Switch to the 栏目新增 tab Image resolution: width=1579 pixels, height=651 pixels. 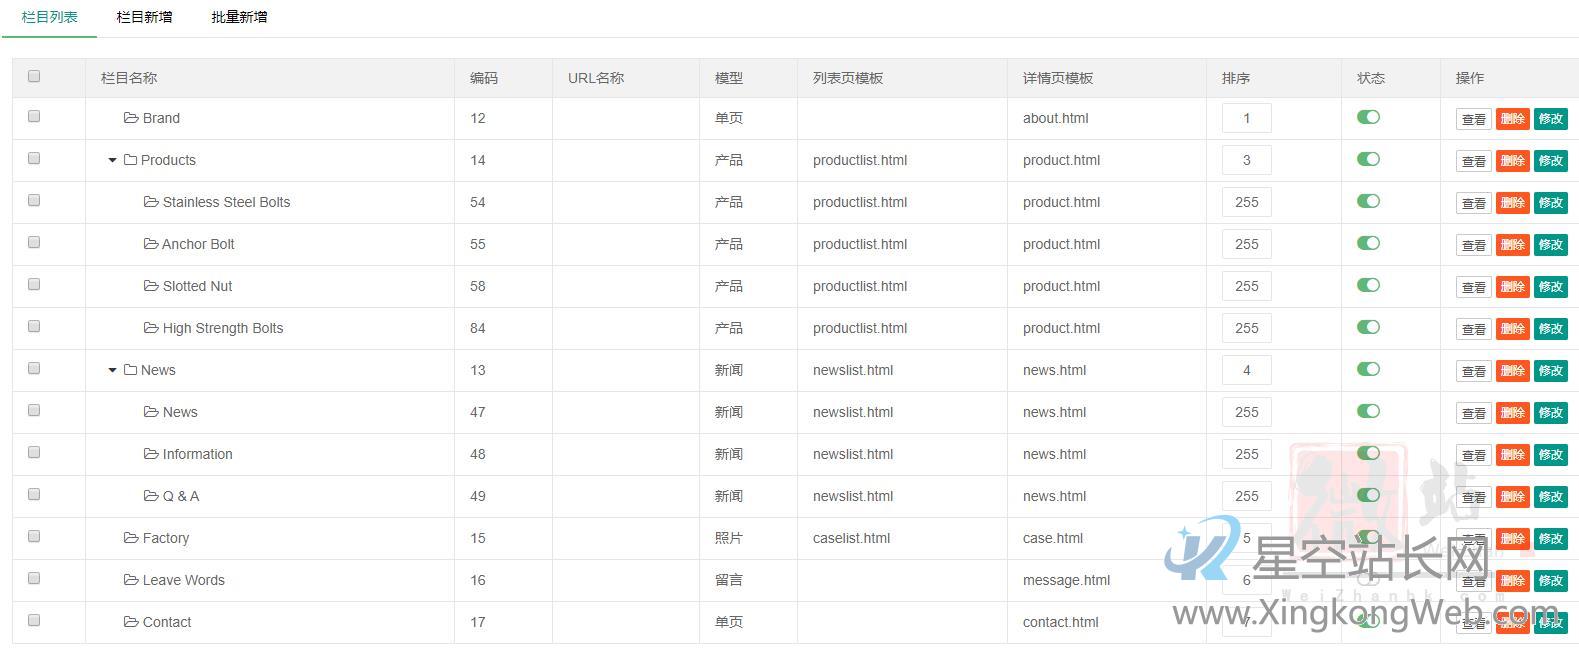pyautogui.click(x=143, y=16)
